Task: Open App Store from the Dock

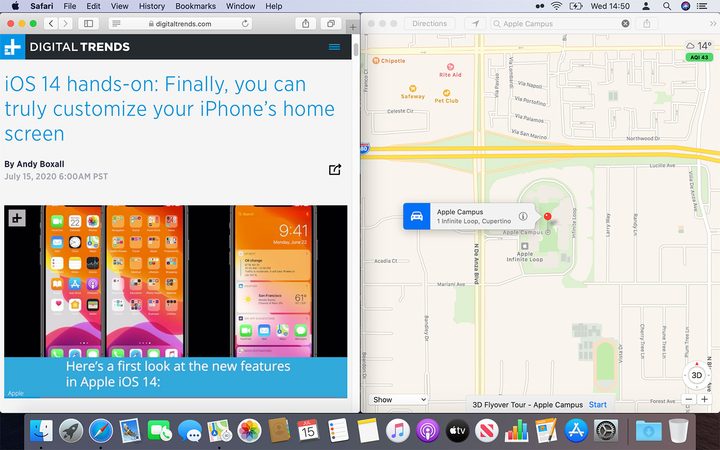Action: pos(576,431)
